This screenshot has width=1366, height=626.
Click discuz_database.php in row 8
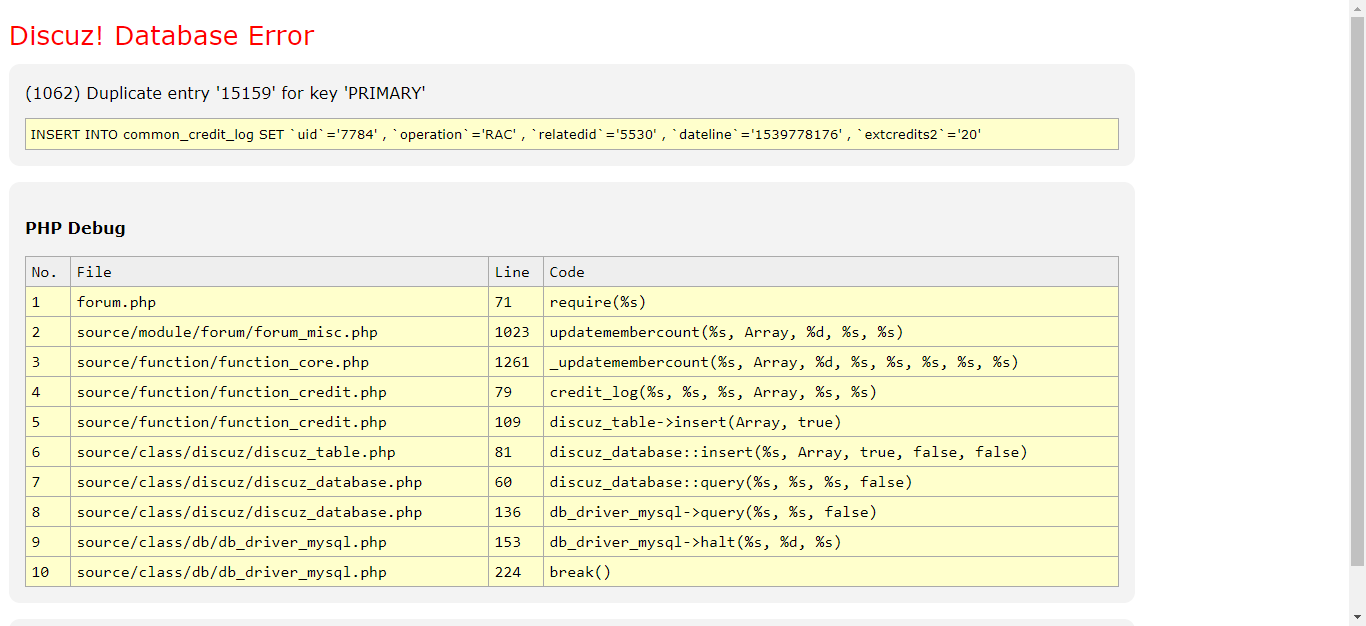[249, 512]
